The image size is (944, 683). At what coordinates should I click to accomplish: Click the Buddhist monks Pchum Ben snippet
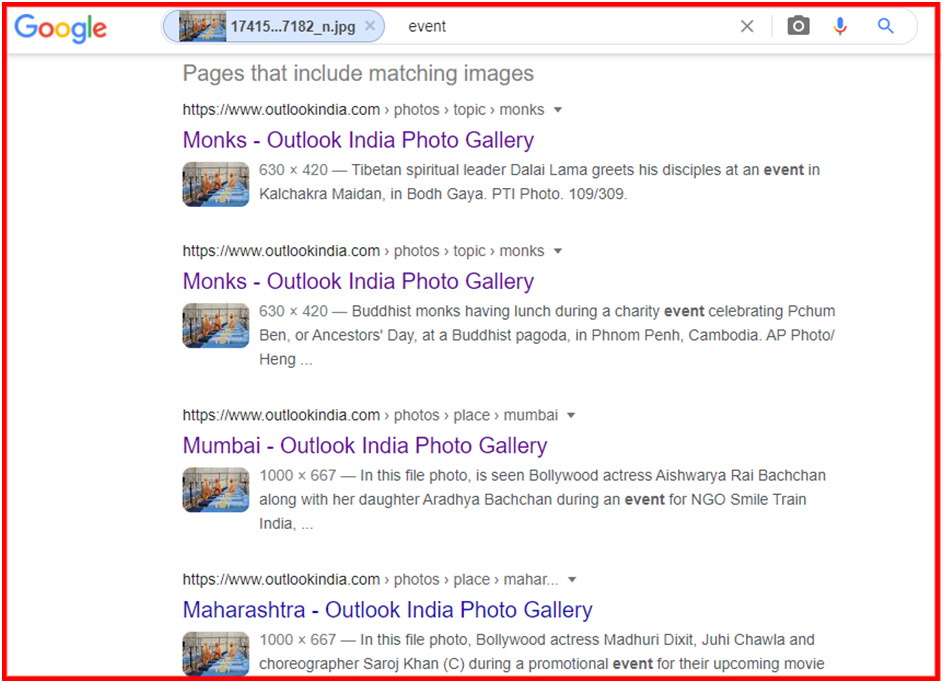(x=547, y=335)
